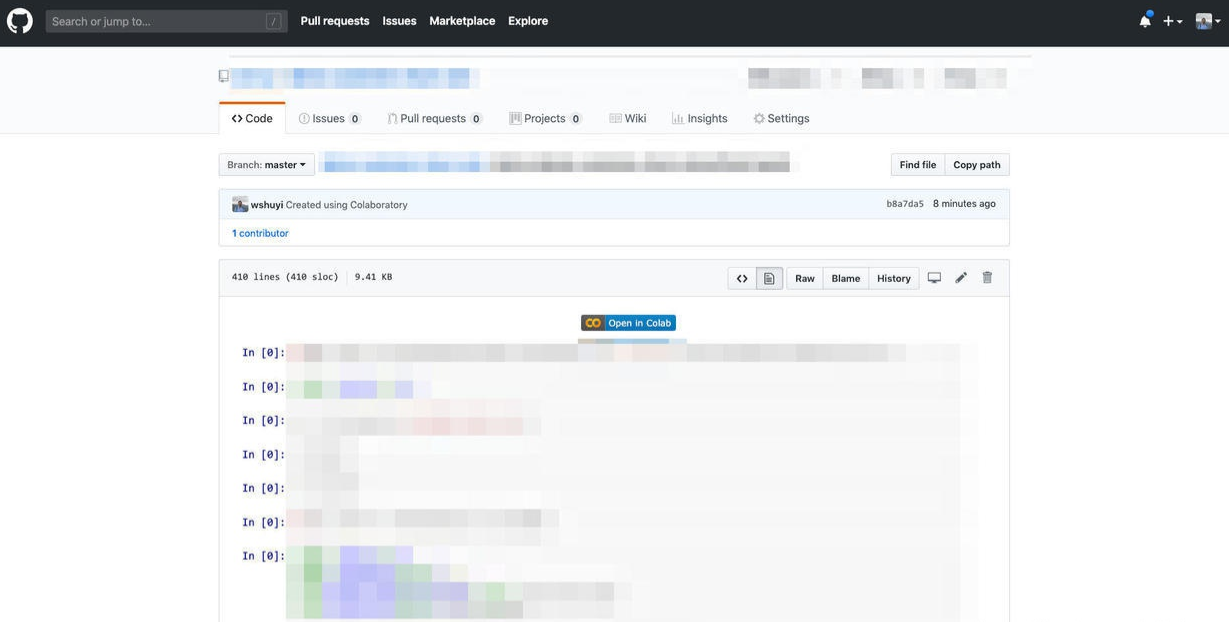1229x622 pixels.
Task: Switch to the Settings tab
Action: (x=781, y=118)
